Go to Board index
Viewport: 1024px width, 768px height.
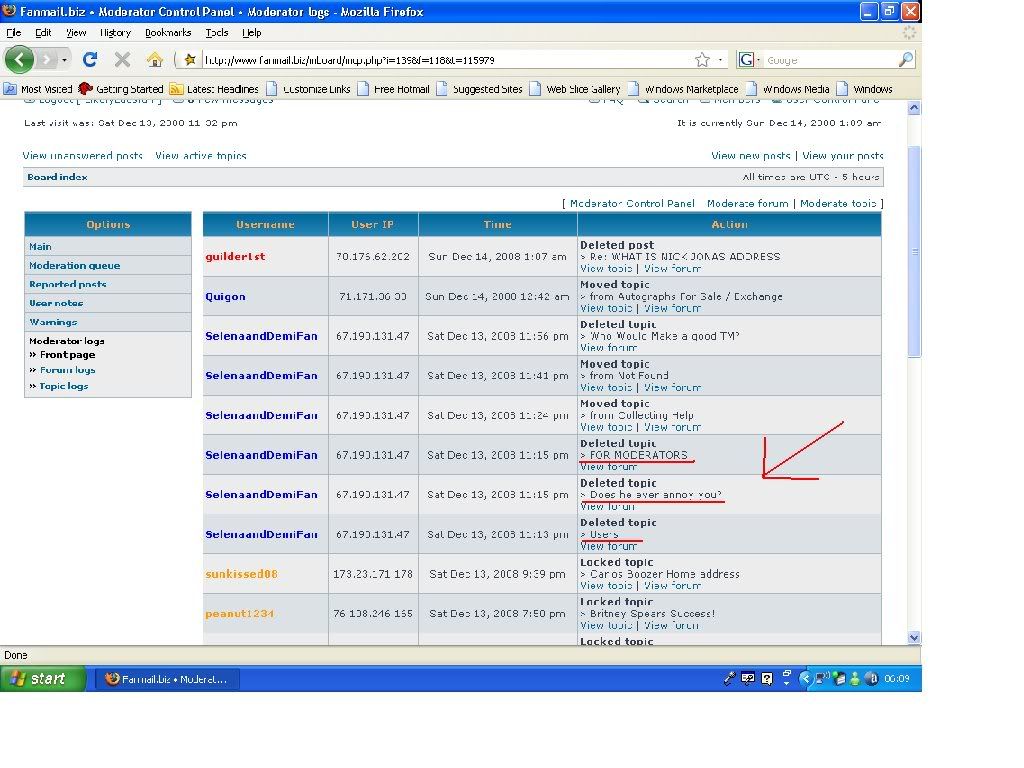pyautogui.click(x=57, y=177)
